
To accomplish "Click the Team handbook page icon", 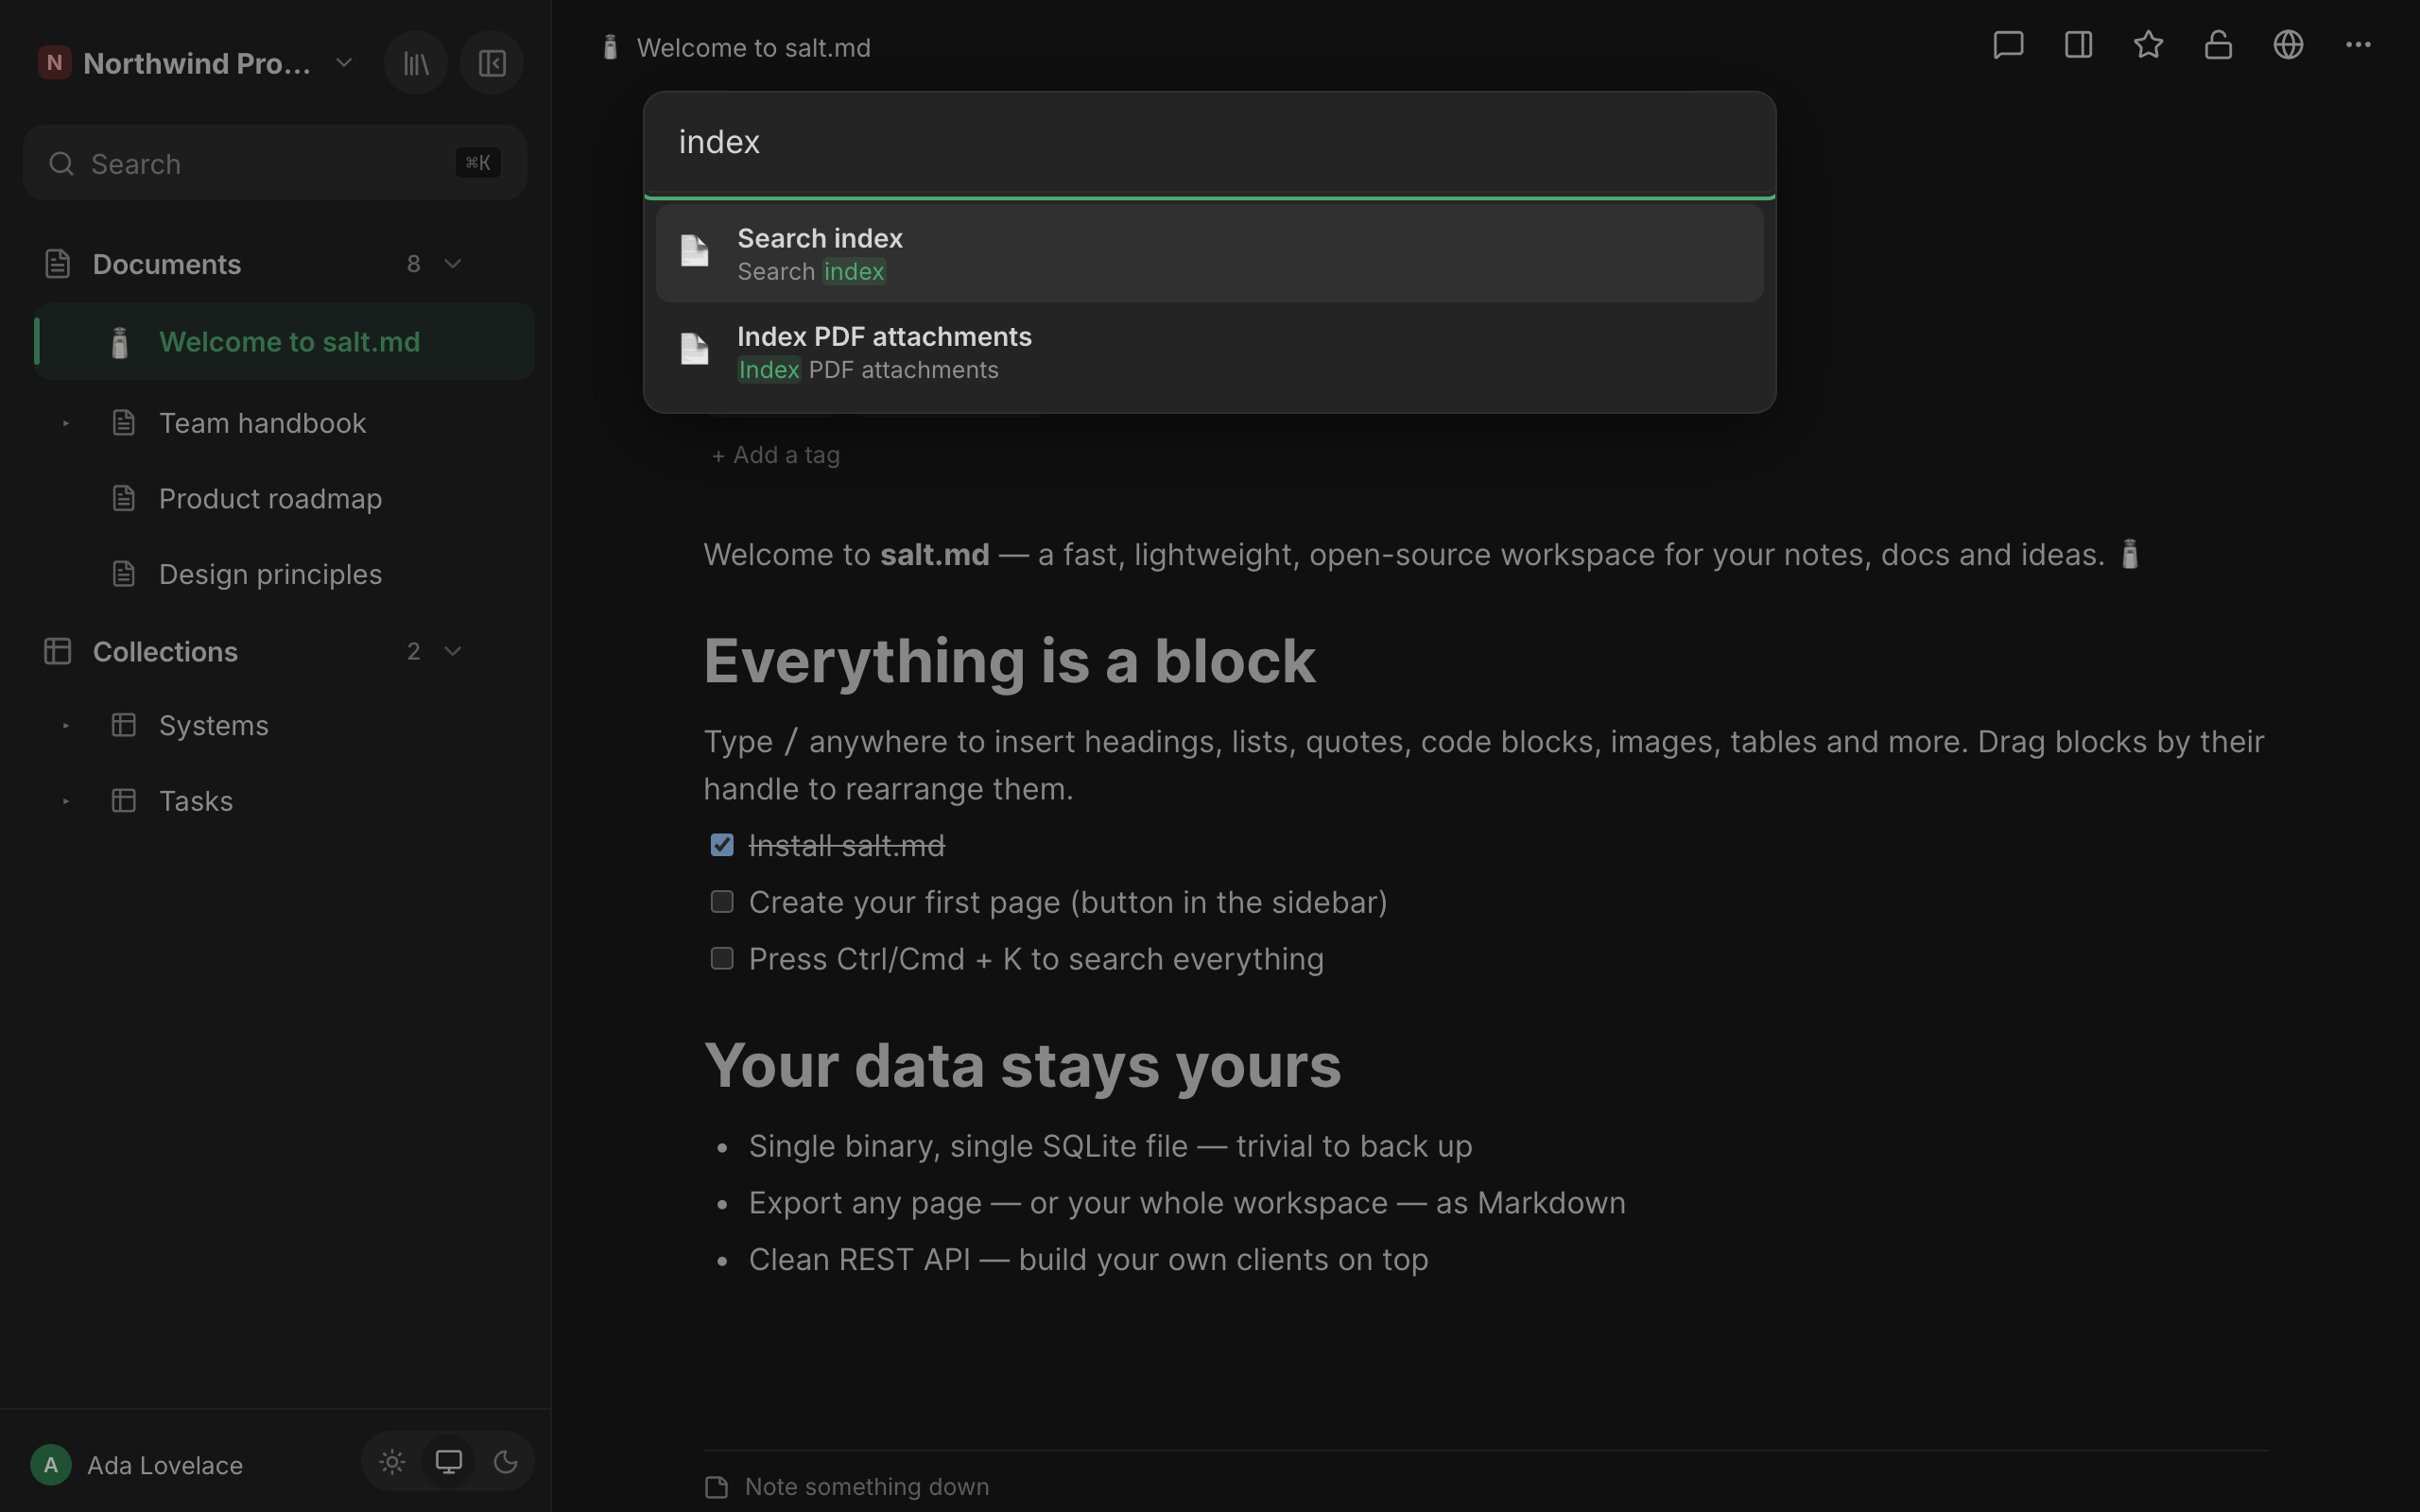I will pyautogui.click(x=124, y=423).
